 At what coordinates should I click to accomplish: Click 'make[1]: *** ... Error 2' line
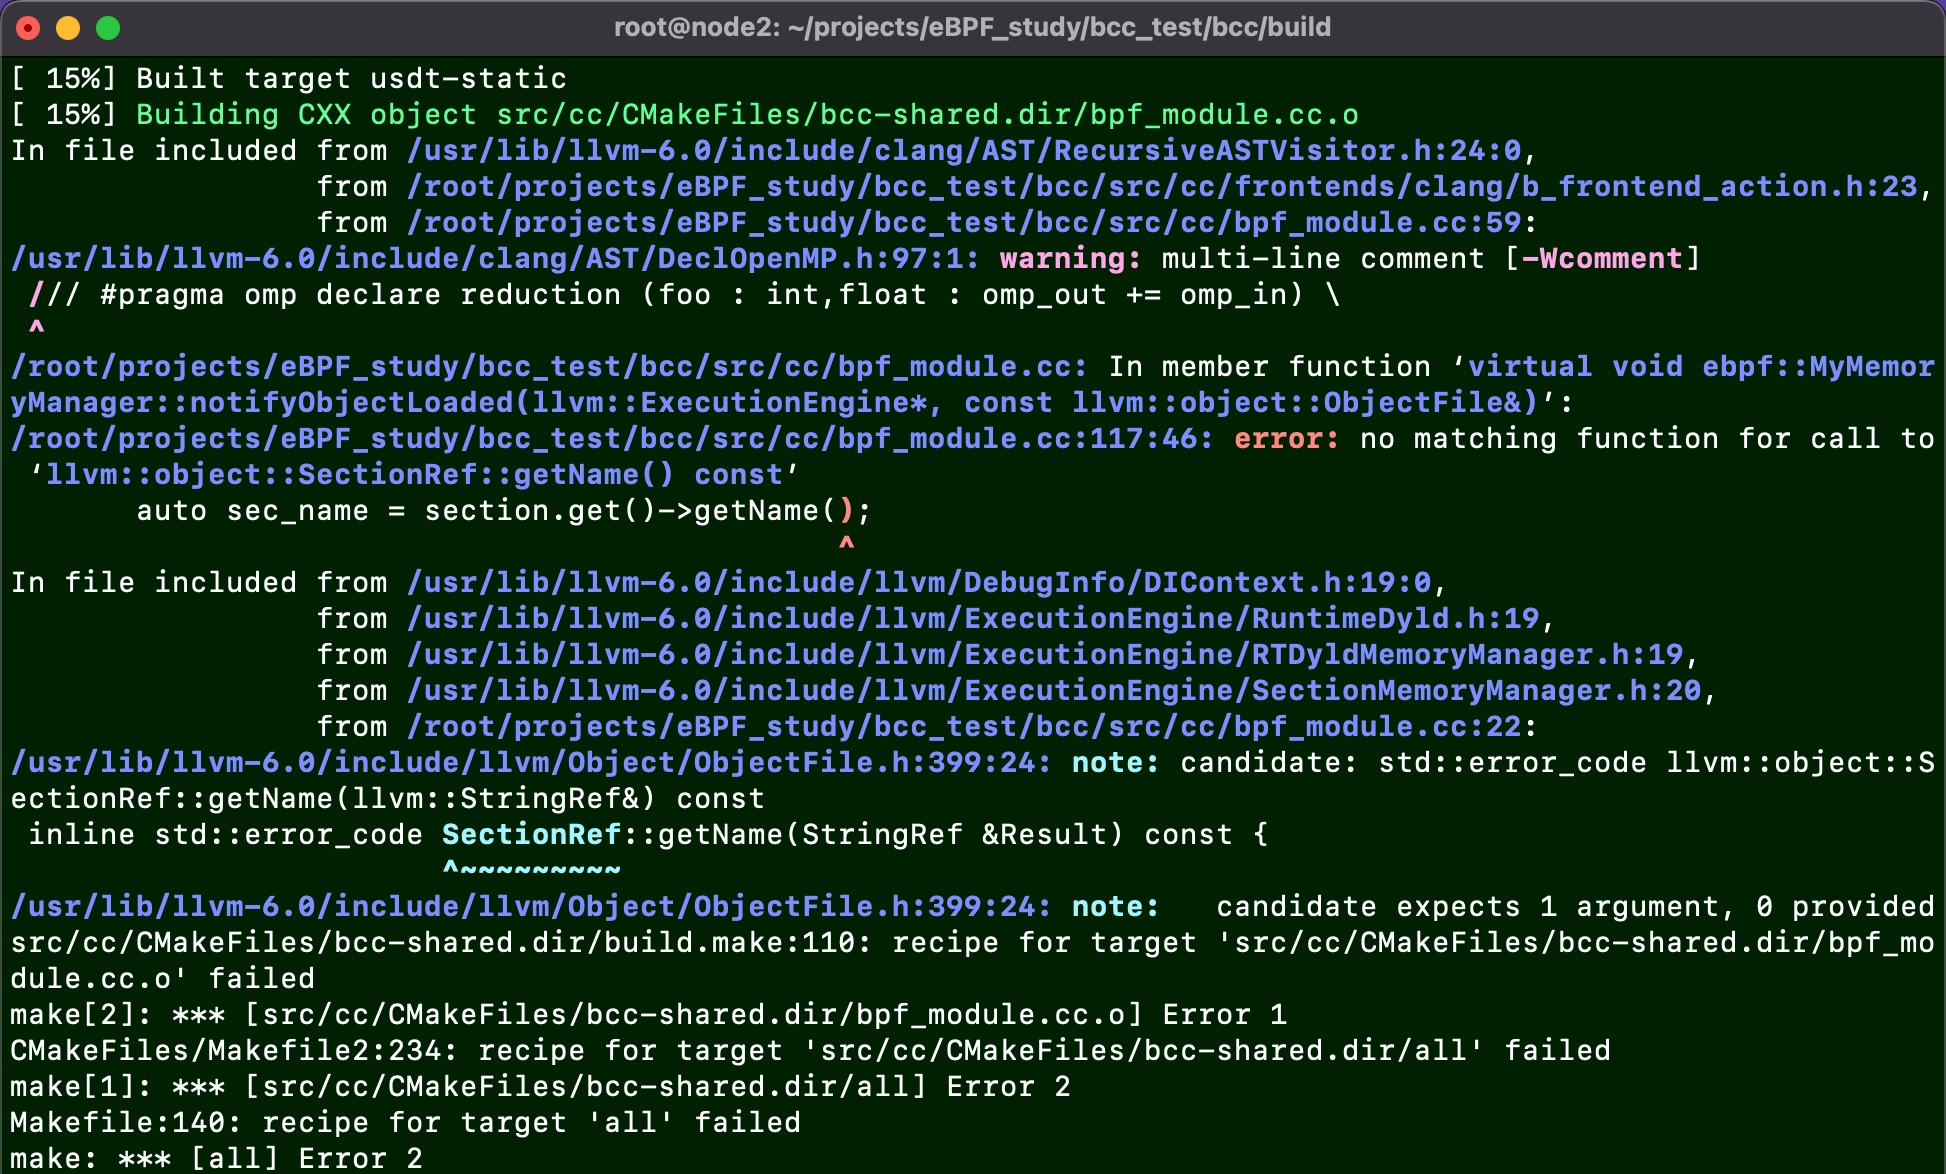pyautogui.click(x=540, y=1086)
